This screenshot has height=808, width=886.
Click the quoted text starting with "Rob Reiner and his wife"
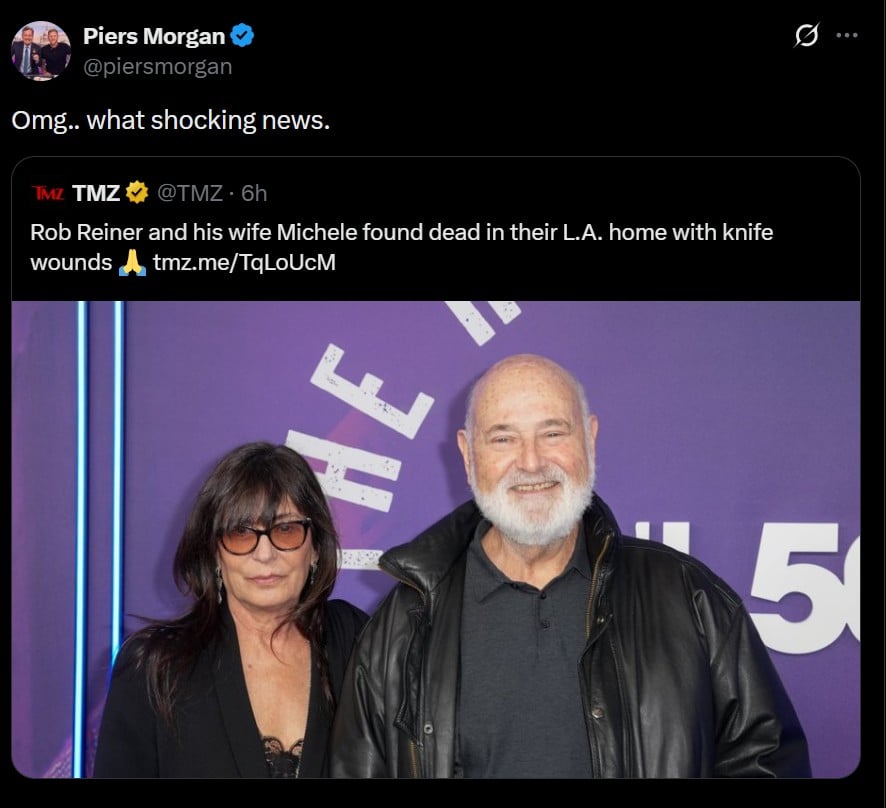click(400, 233)
